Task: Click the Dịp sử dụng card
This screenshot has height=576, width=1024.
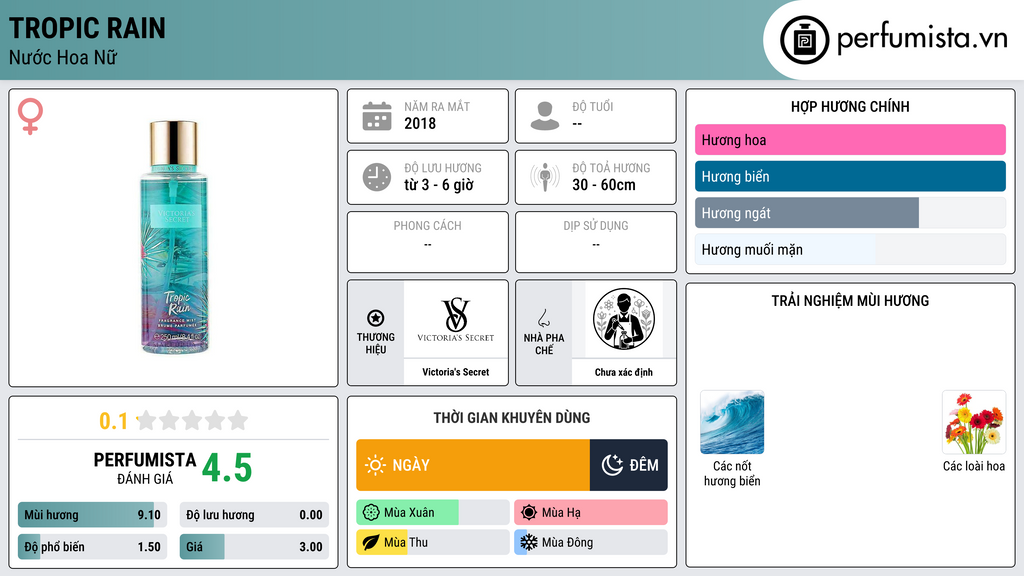Action: click(596, 242)
